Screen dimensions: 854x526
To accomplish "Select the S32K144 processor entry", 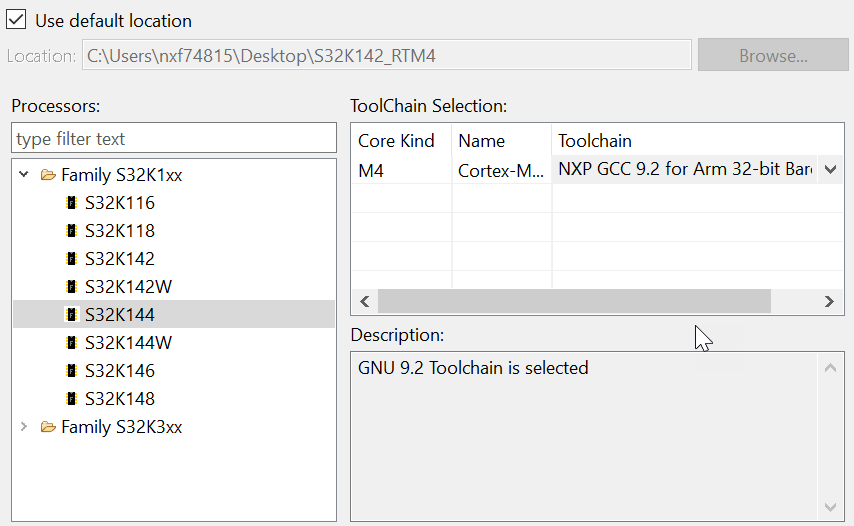I will (120, 315).
